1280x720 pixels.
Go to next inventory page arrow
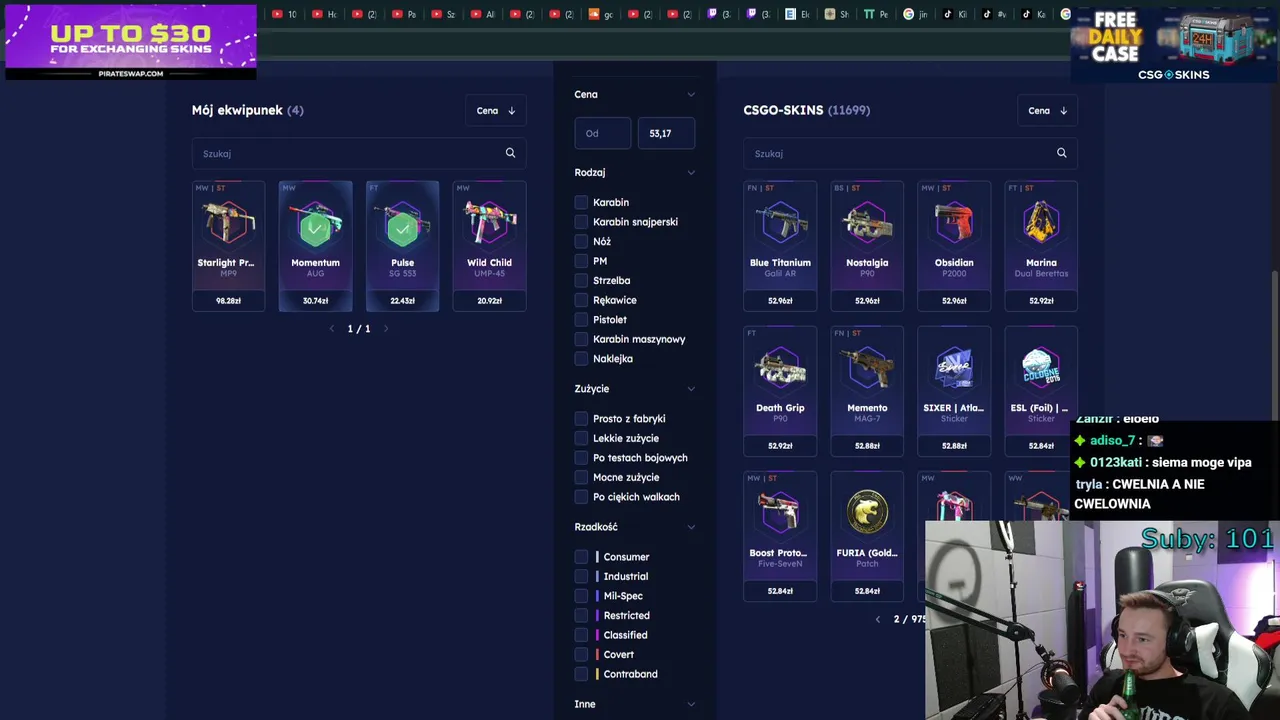coord(386,329)
